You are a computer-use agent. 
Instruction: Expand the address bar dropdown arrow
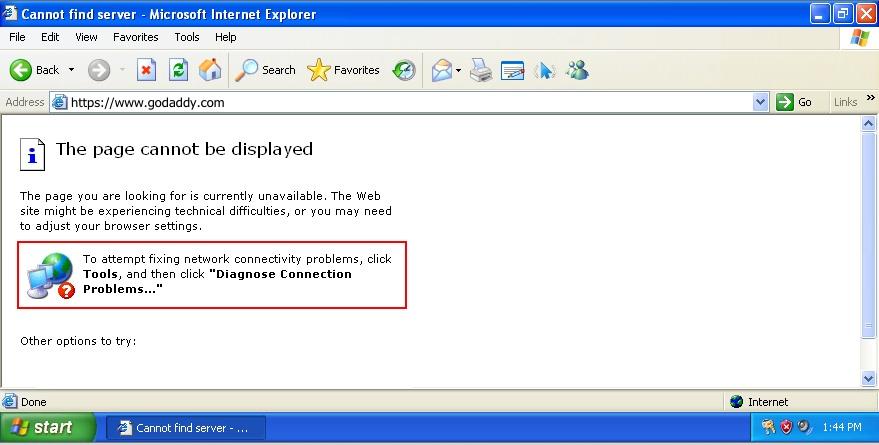[760, 103]
